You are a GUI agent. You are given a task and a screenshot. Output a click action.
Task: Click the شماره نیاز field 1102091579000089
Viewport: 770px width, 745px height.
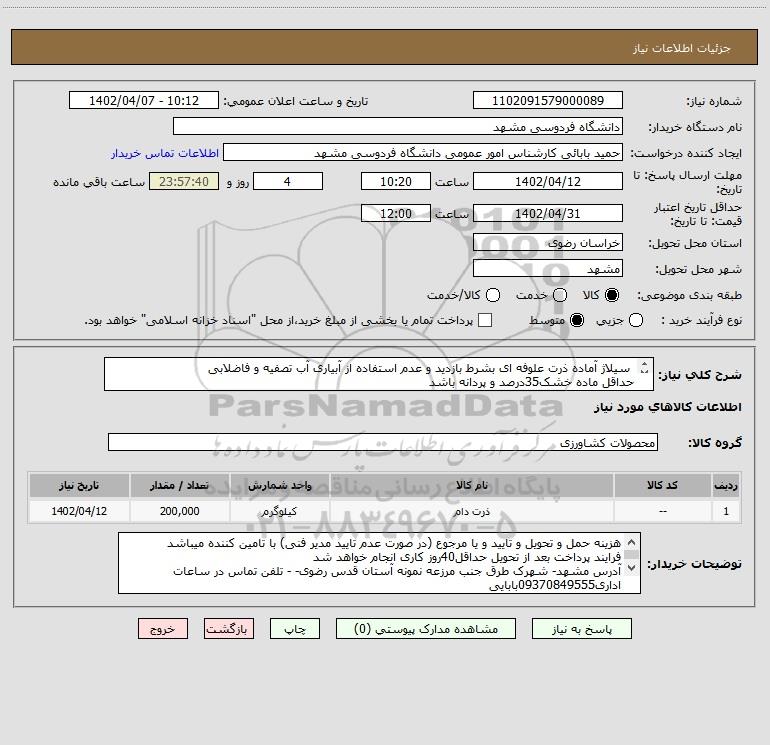(548, 101)
